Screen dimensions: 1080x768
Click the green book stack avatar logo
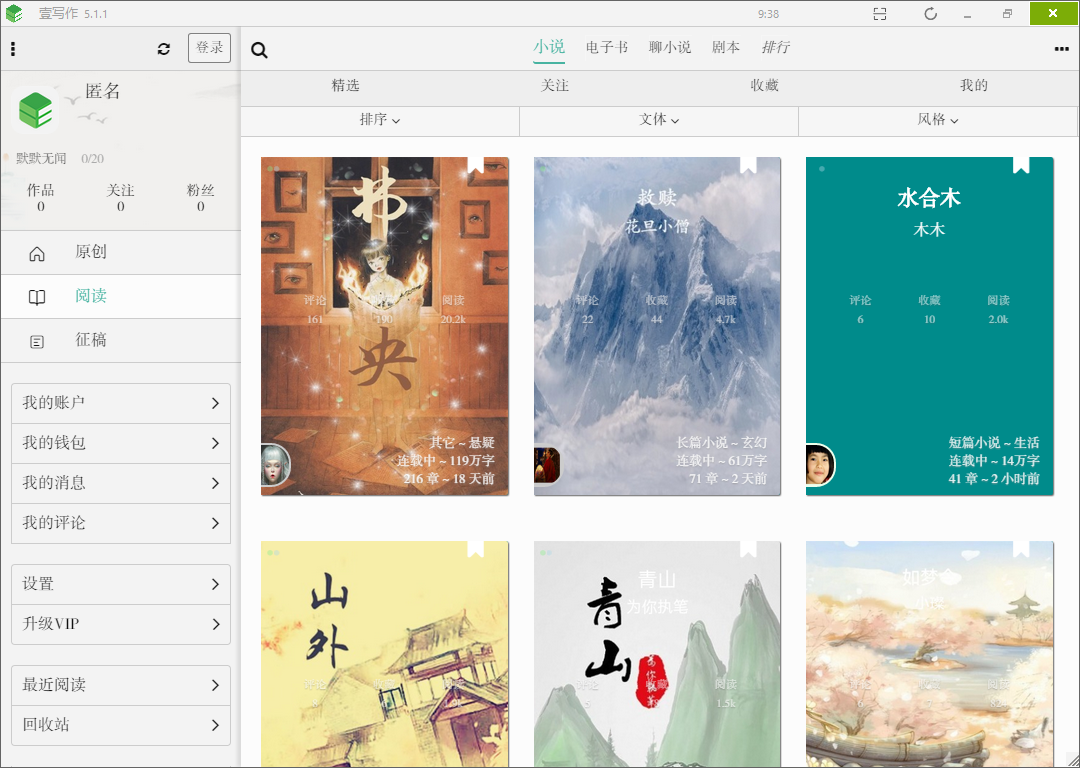36,109
